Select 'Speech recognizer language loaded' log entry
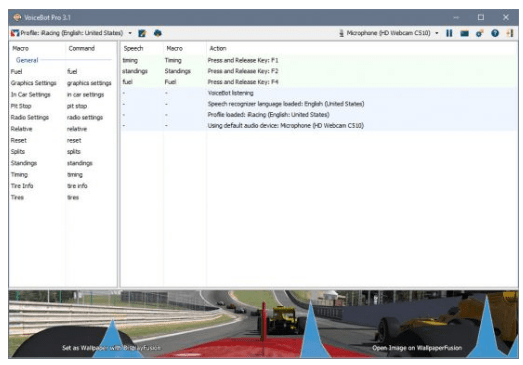Screen dimensions: 523x365 pos(319,104)
